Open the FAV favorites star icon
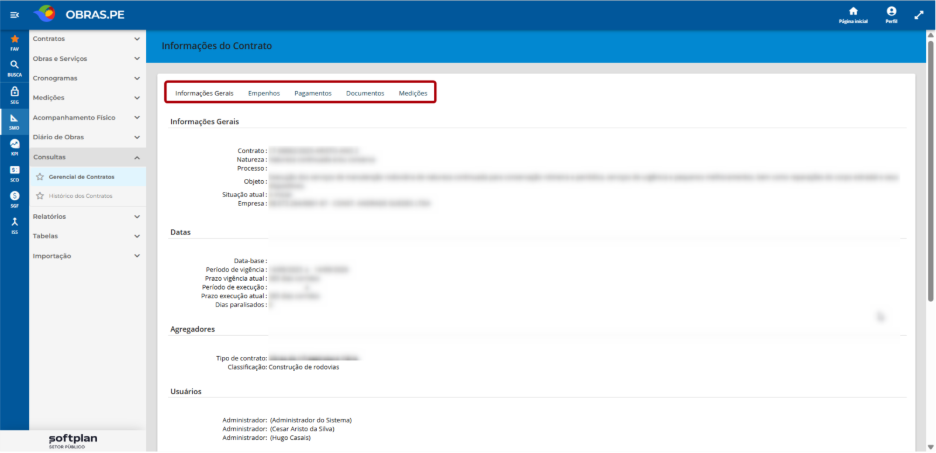This screenshot has width=936, height=453. pos(14,41)
